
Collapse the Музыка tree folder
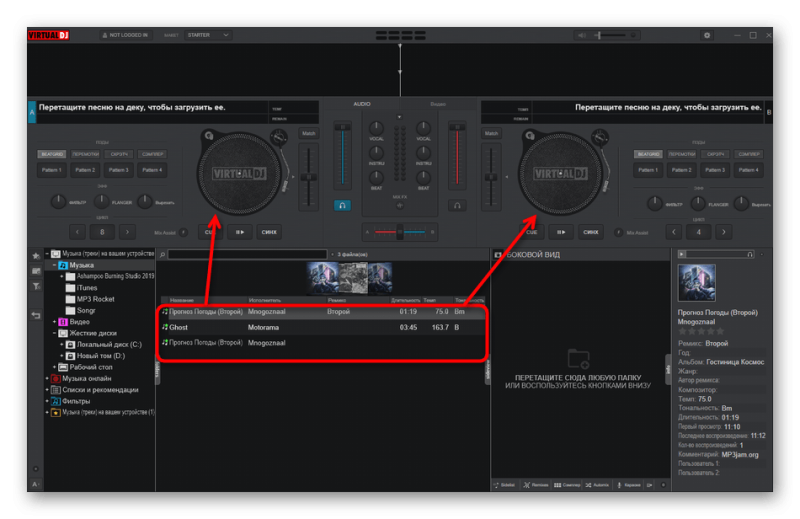coord(55,265)
